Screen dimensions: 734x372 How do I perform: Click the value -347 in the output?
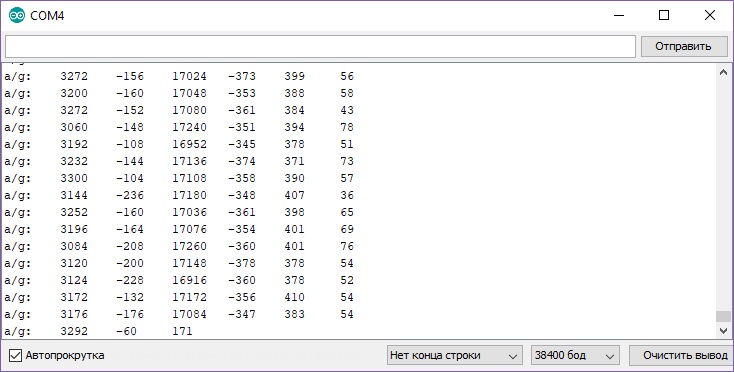[x=242, y=314]
